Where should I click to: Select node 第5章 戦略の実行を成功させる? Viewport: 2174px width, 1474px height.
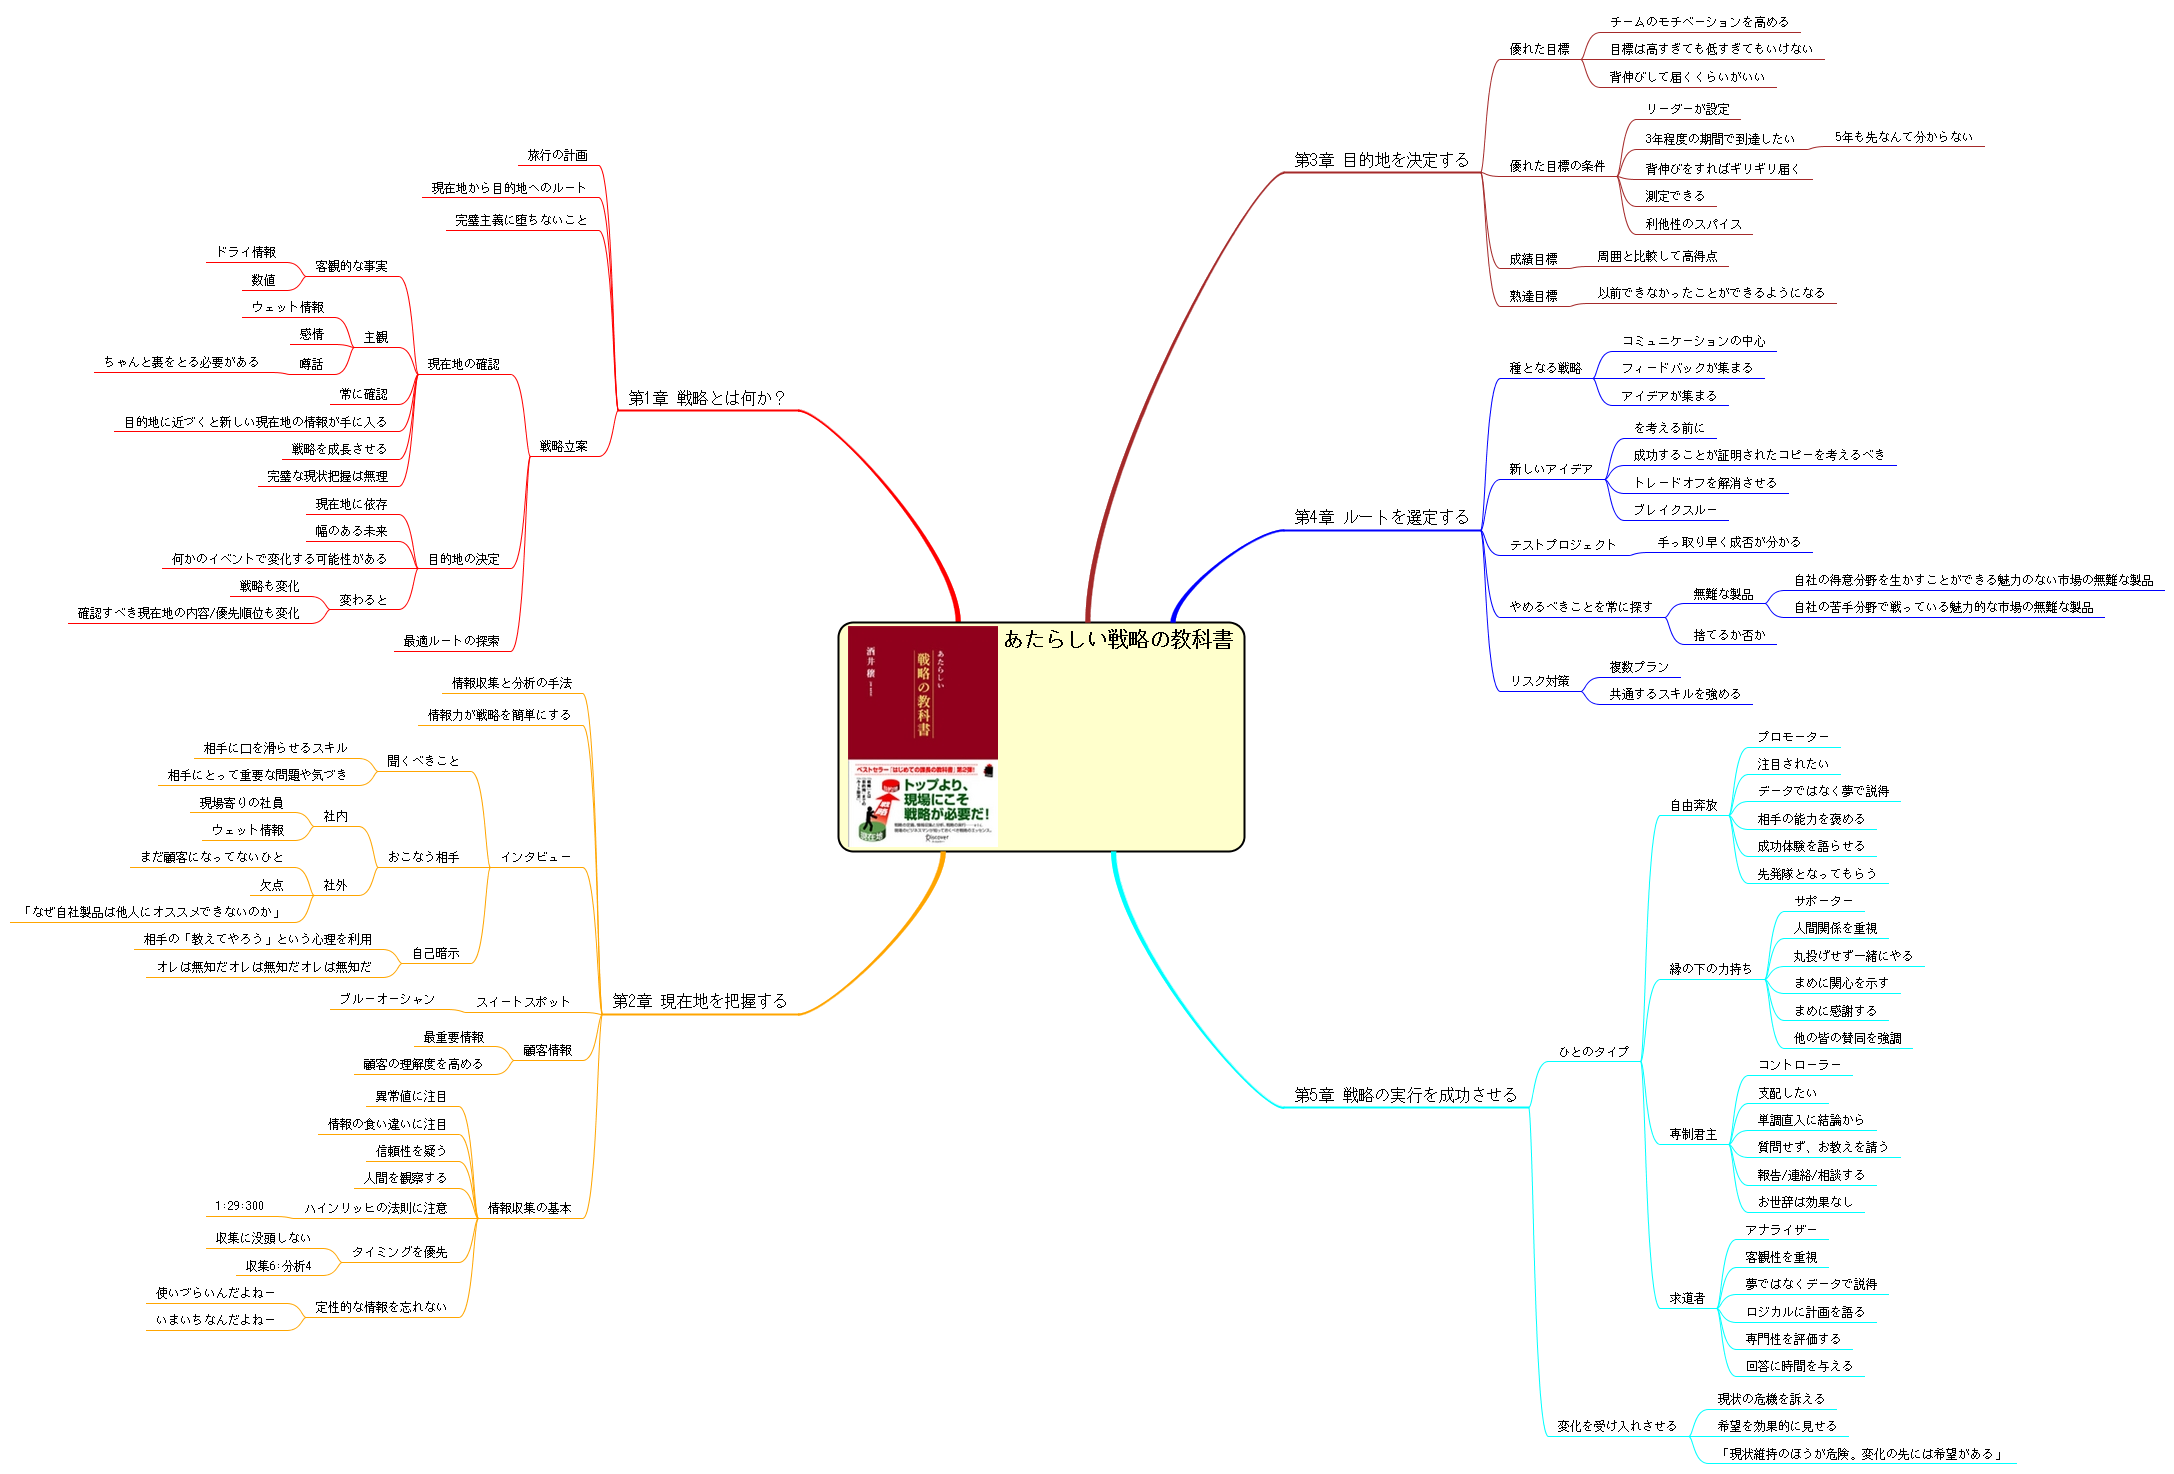(1405, 1095)
